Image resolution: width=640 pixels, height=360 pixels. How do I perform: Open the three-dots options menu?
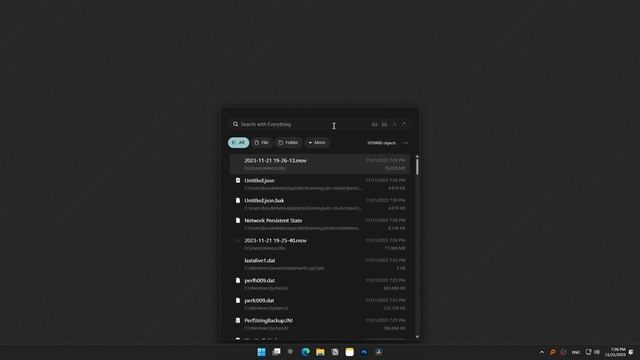pyautogui.click(x=405, y=143)
